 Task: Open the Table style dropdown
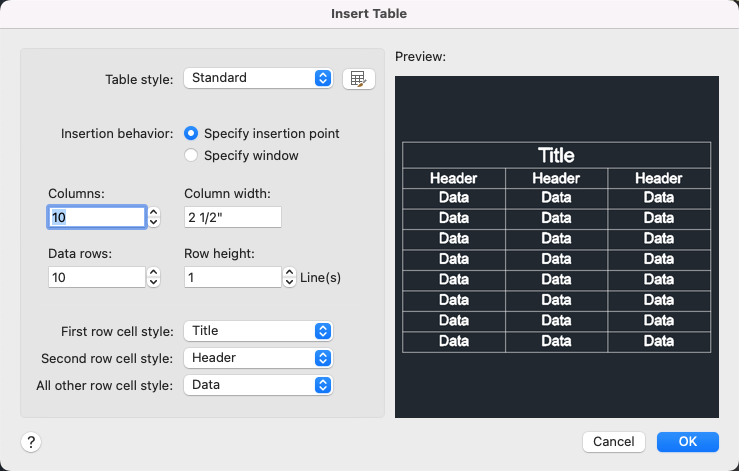[x=258, y=78]
